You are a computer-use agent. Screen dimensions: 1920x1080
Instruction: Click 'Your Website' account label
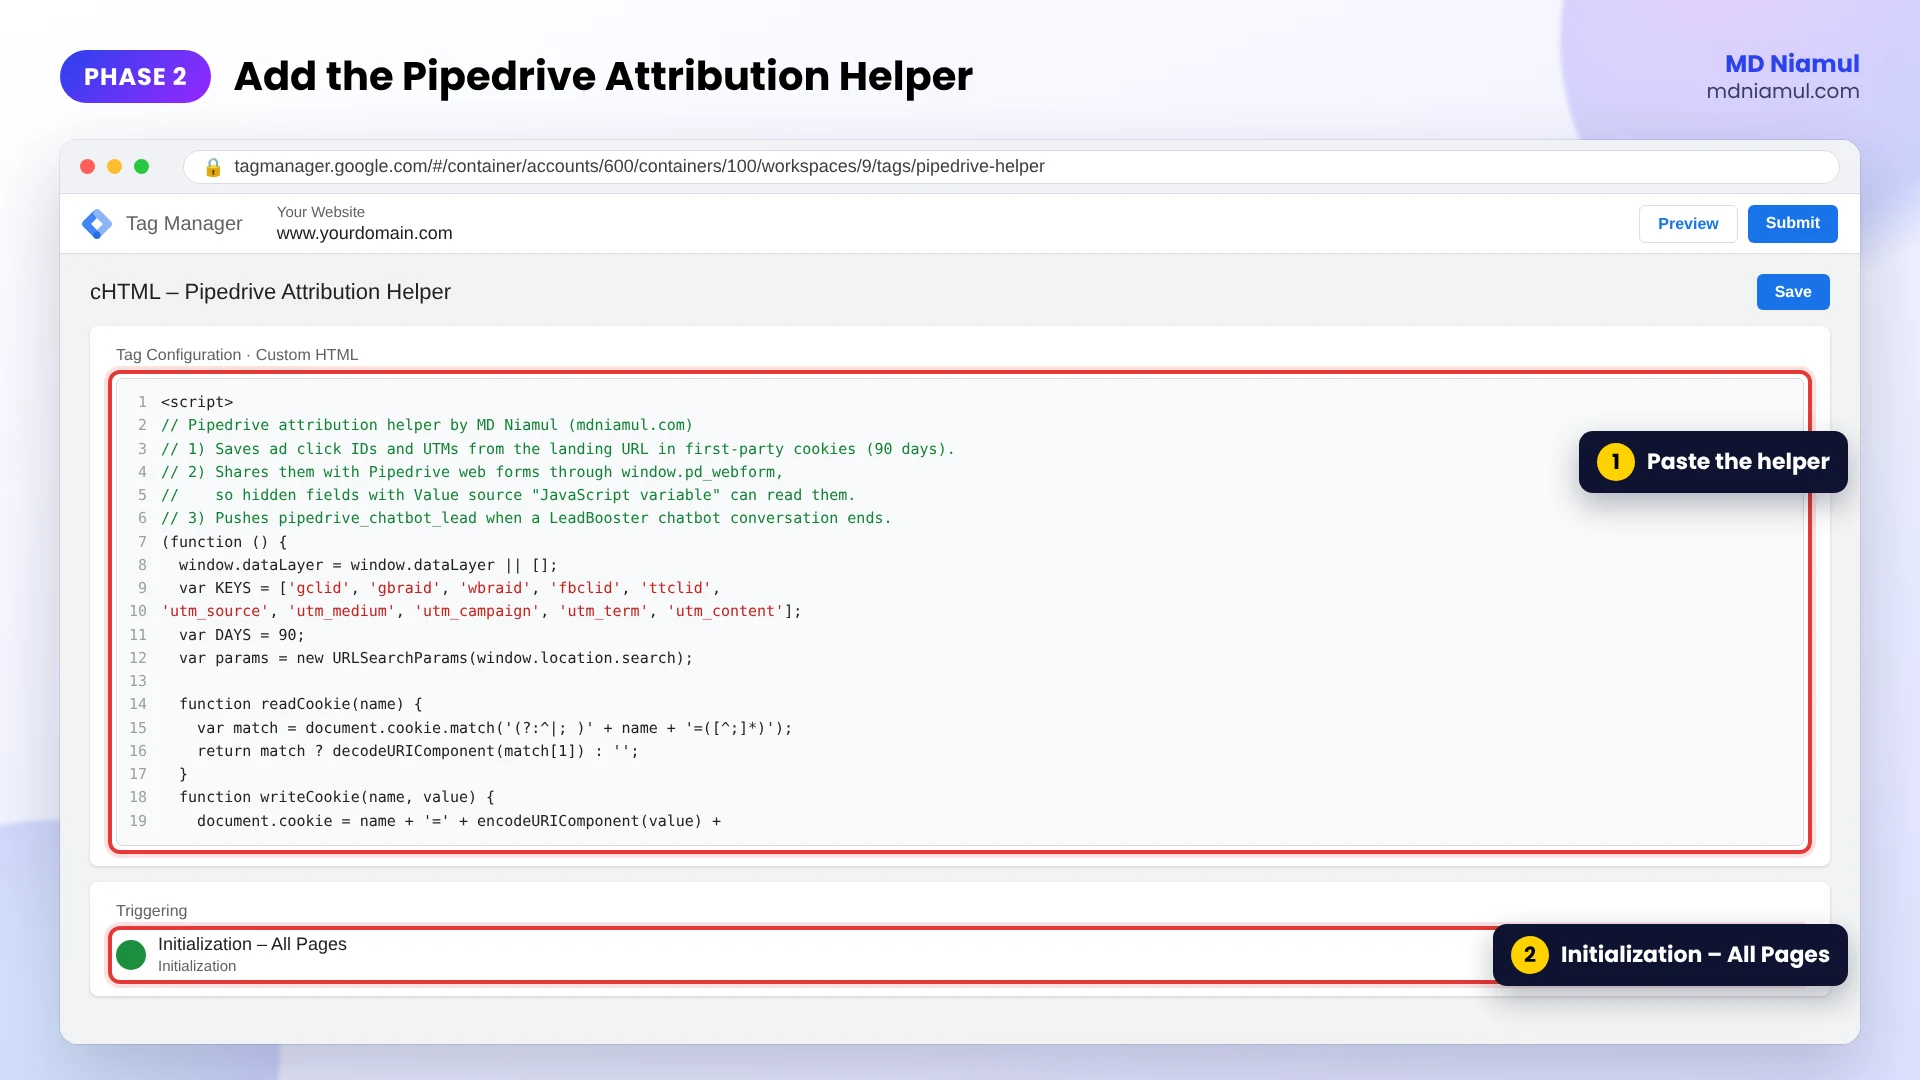tap(321, 212)
